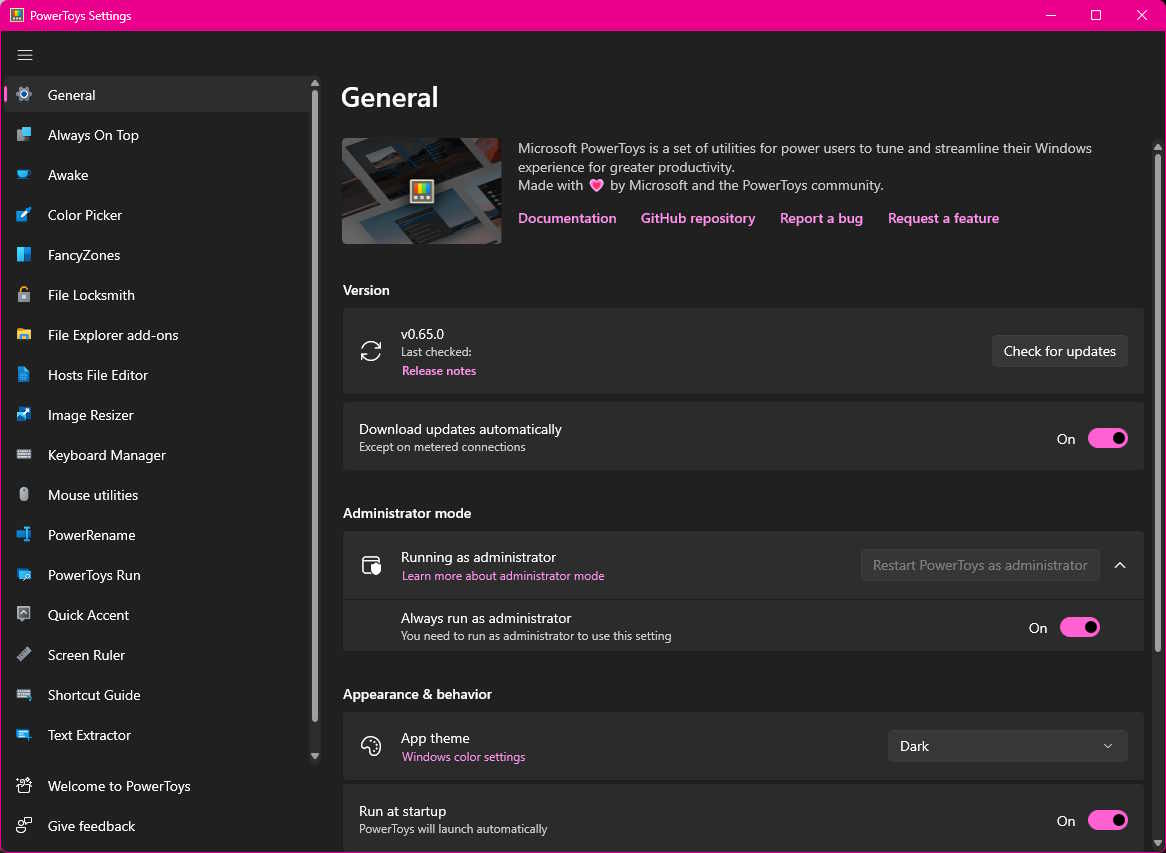This screenshot has height=853, width=1166.
Task: Click sidebar scrollbar down arrow
Action: [x=314, y=756]
